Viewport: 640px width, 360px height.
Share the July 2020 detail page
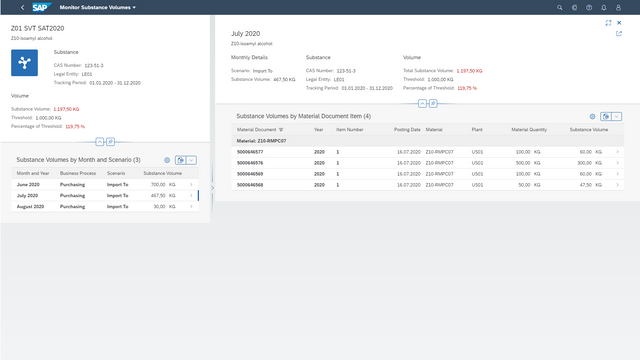tap(619, 33)
